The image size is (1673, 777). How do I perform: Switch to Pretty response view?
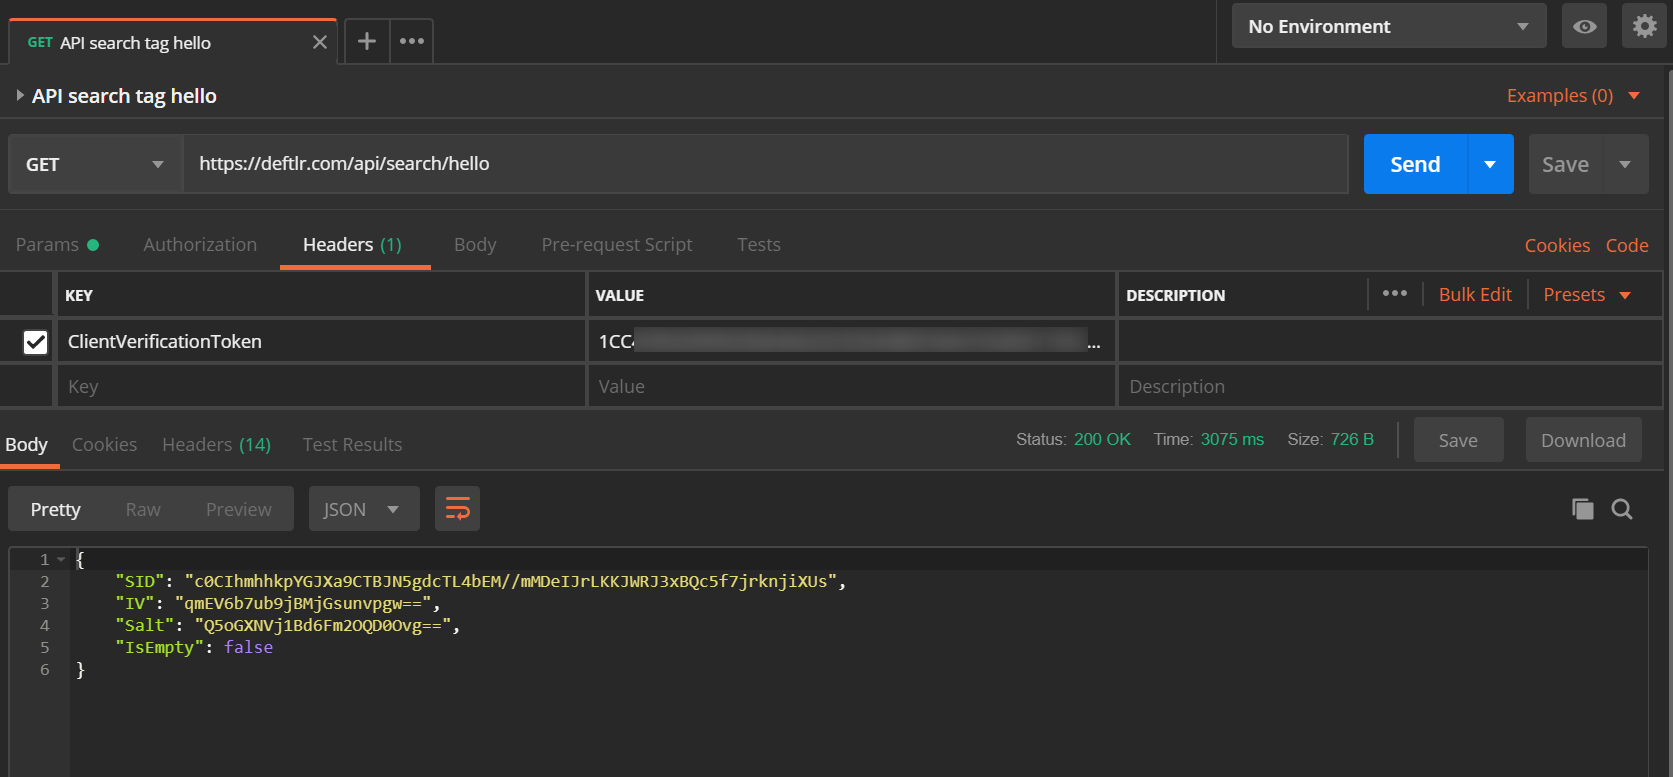click(x=56, y=509)
